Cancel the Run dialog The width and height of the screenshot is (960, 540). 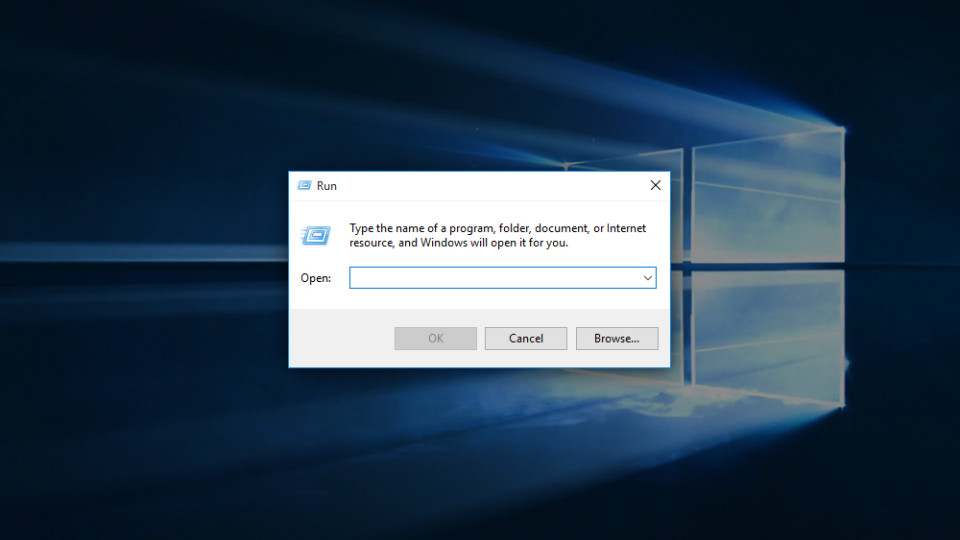coord(526,339)
